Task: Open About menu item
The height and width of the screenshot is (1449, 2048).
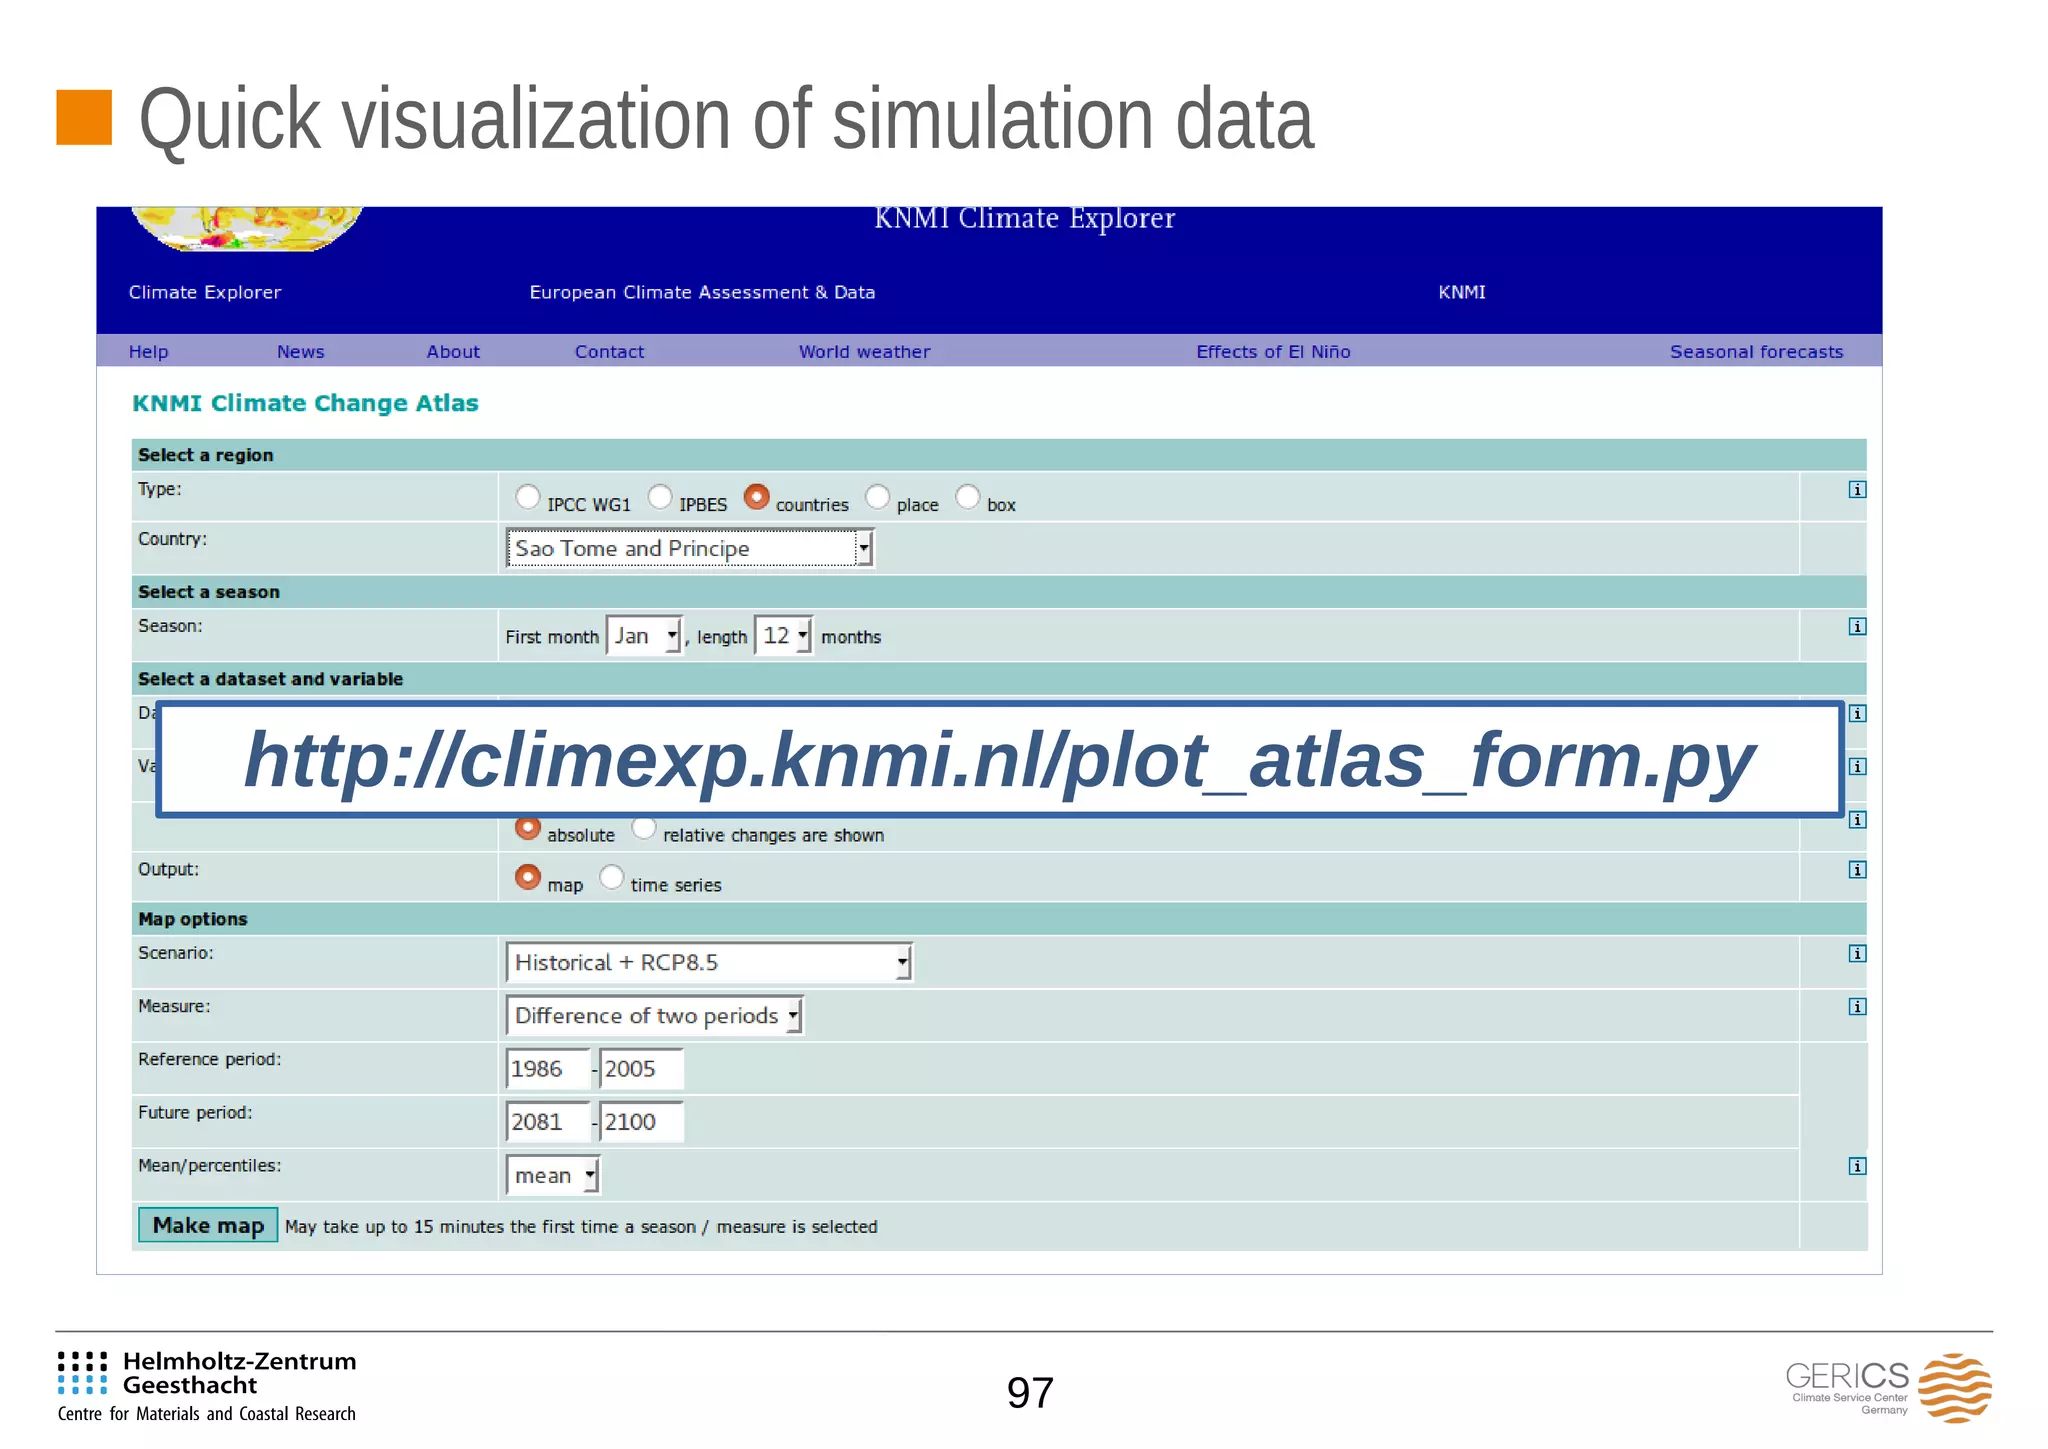Action: 453,352
